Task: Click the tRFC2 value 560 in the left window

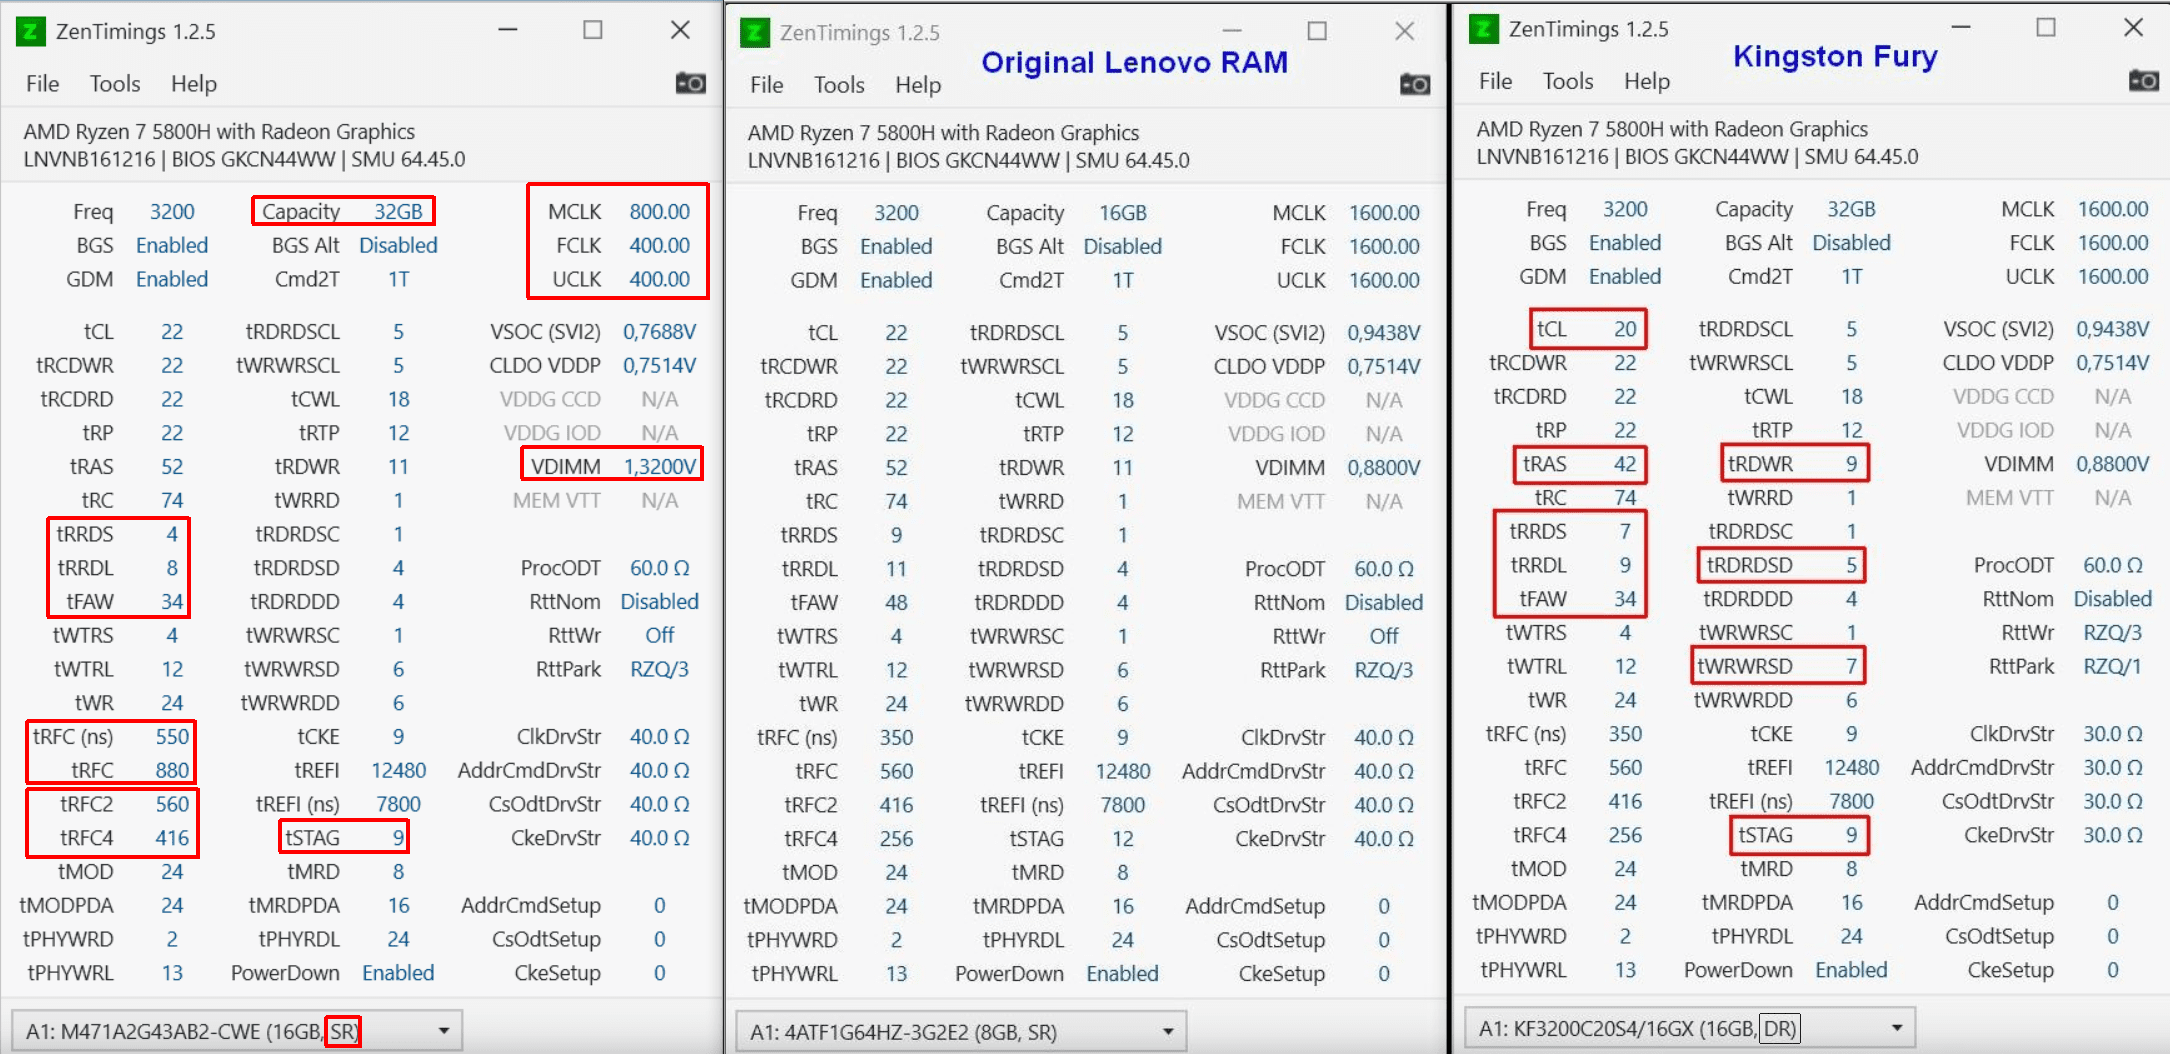Action: (172, 804)
